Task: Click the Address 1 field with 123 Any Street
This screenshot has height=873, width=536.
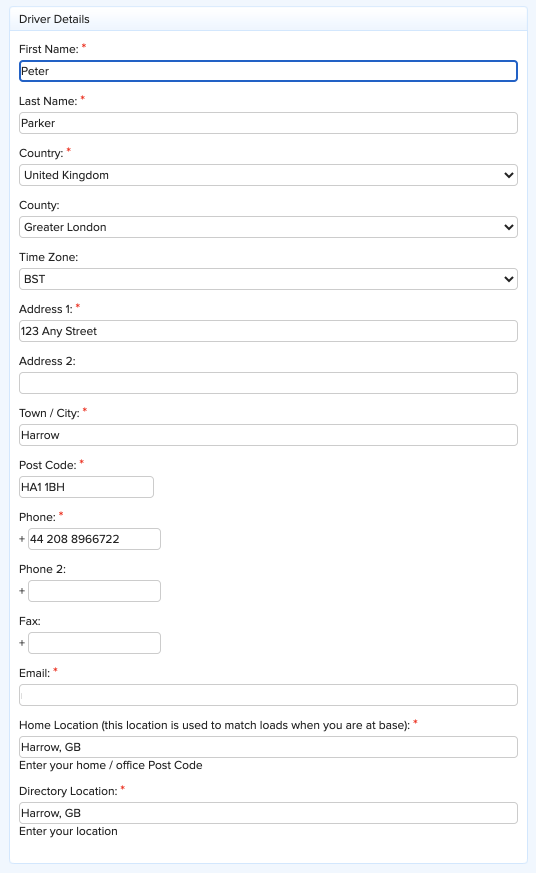Action: 268,331
